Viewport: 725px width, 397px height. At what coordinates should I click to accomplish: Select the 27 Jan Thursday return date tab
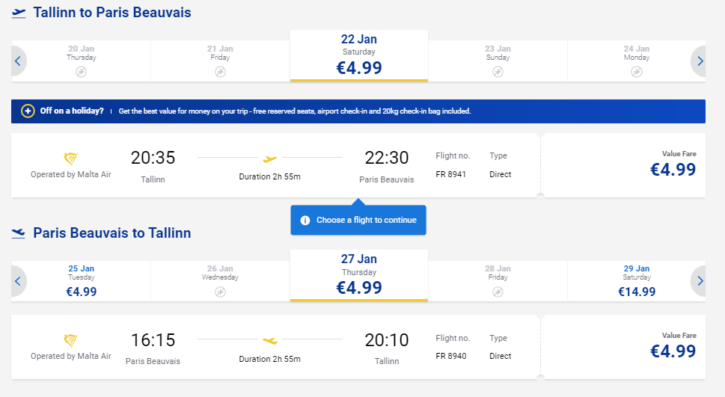pos(359,276)
